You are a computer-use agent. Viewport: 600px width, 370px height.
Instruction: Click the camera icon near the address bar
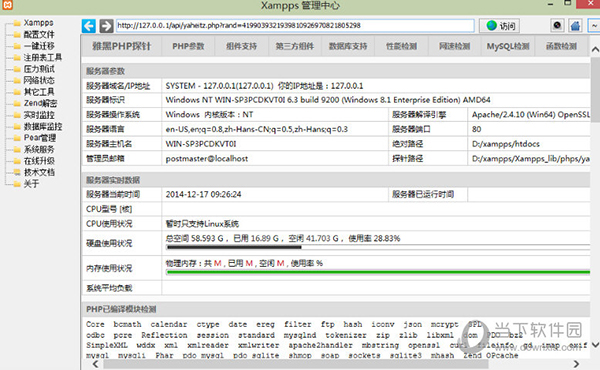coord(557,26)
